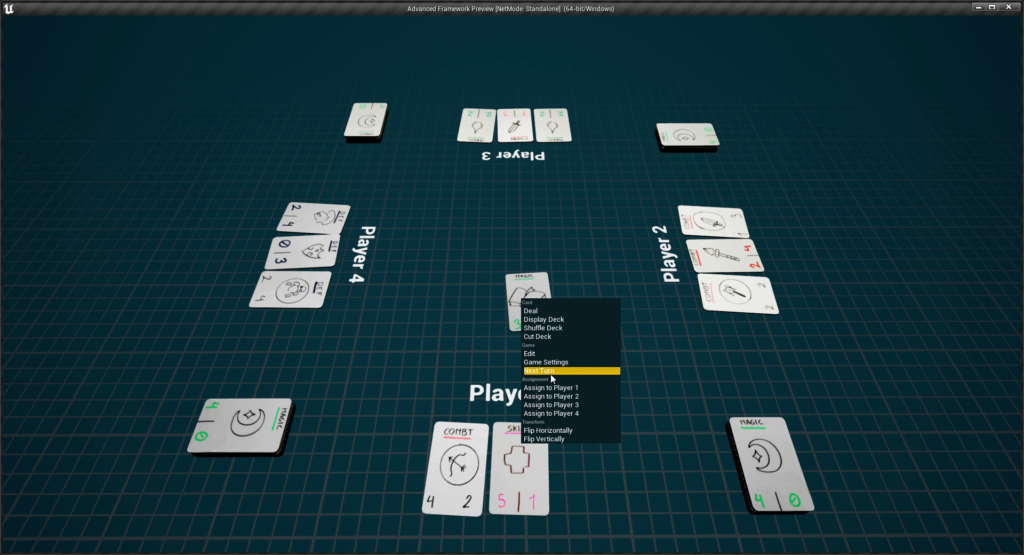This screenshot has width=1024, height=555.
Task: Select Player 2's top sword circle card
Action: [x=712, y=222]
